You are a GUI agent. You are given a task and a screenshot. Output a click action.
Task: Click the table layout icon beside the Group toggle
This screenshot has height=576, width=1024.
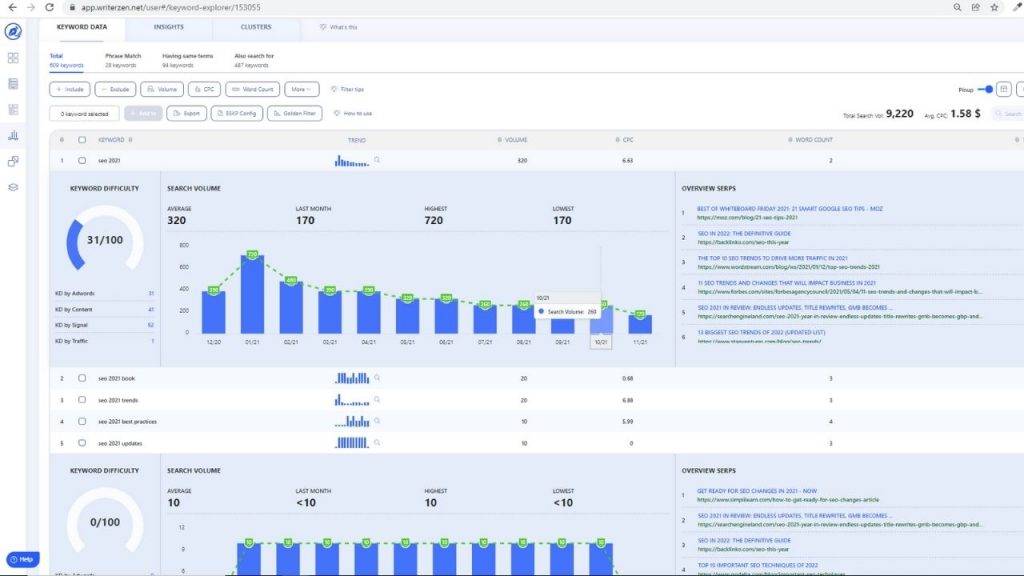point(1004,89)
